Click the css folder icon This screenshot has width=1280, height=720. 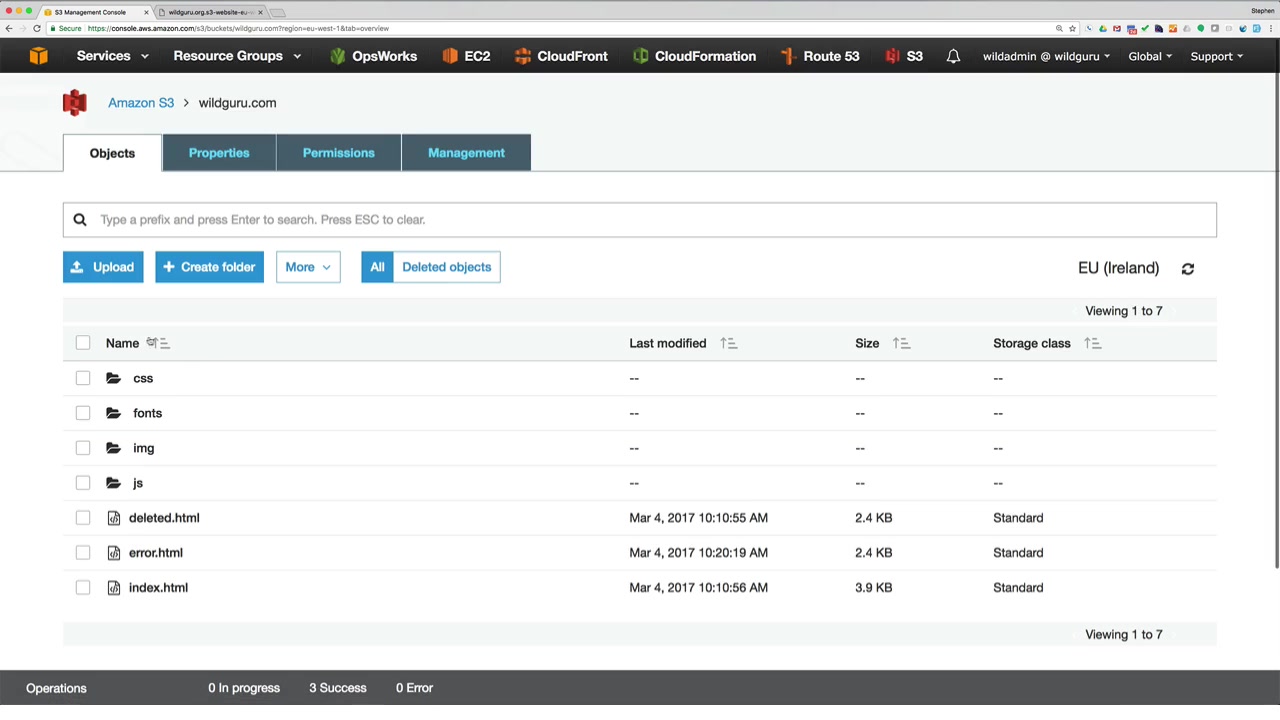click(x=113, y=378)
